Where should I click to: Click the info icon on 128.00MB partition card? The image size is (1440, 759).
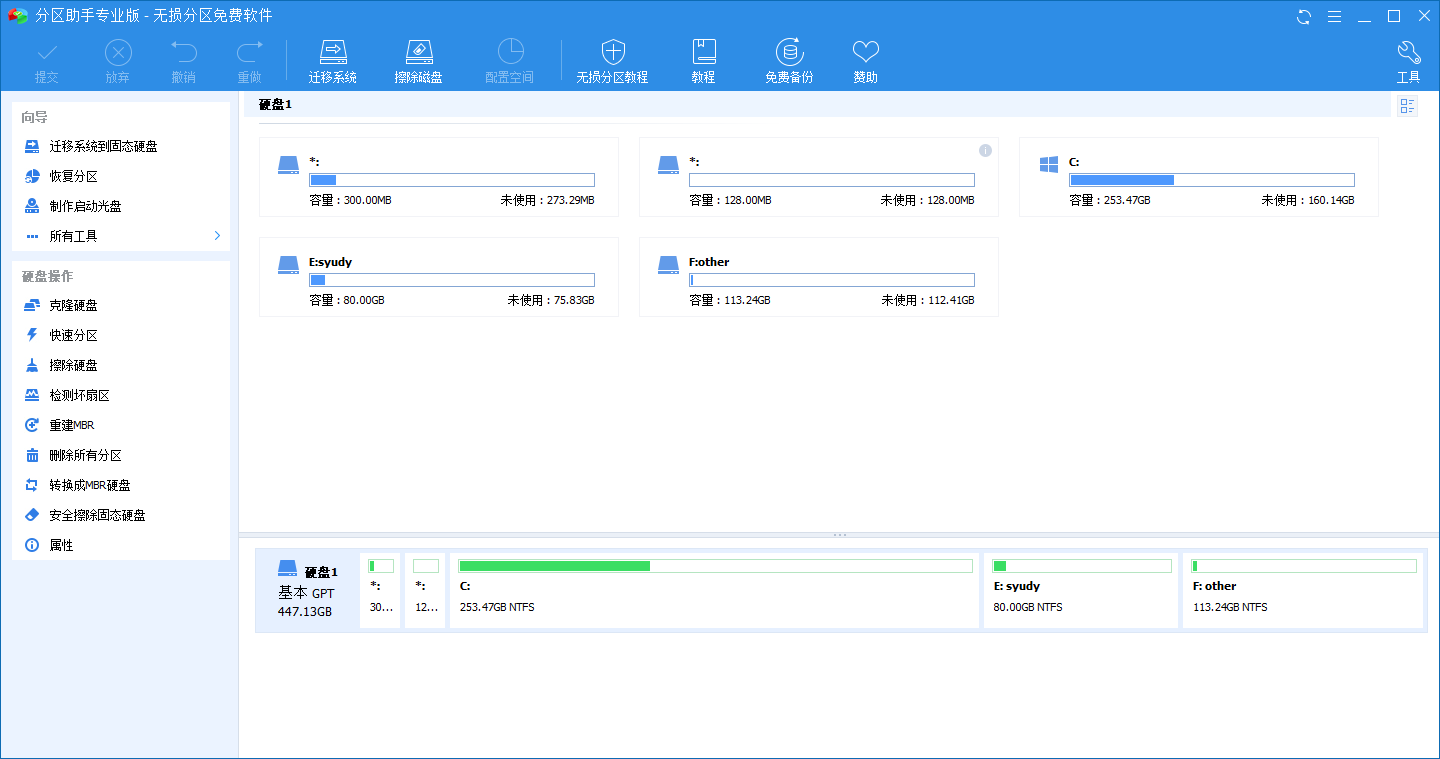(985, 150)
